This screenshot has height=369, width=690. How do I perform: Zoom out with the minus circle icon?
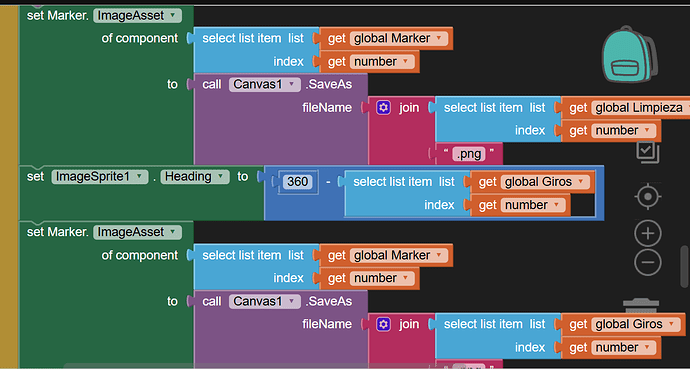tap(648, 263)
